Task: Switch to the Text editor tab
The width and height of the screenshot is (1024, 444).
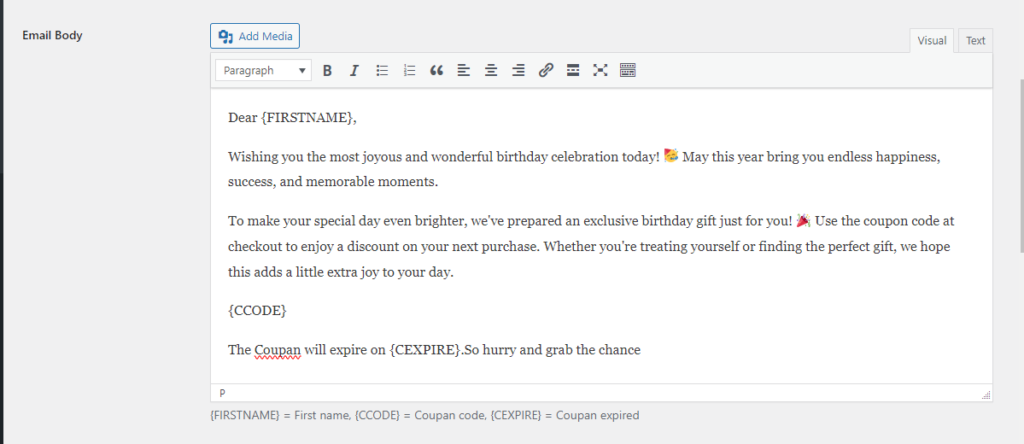Action: [975, 40]
